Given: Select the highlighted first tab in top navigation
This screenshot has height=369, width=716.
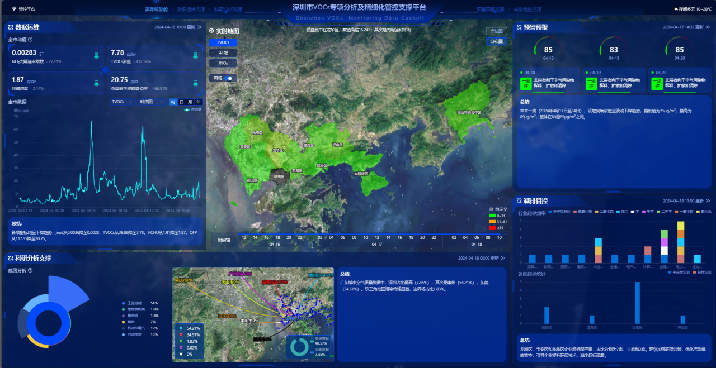Looking at the screenshot, I should click(x=156, y=9).
